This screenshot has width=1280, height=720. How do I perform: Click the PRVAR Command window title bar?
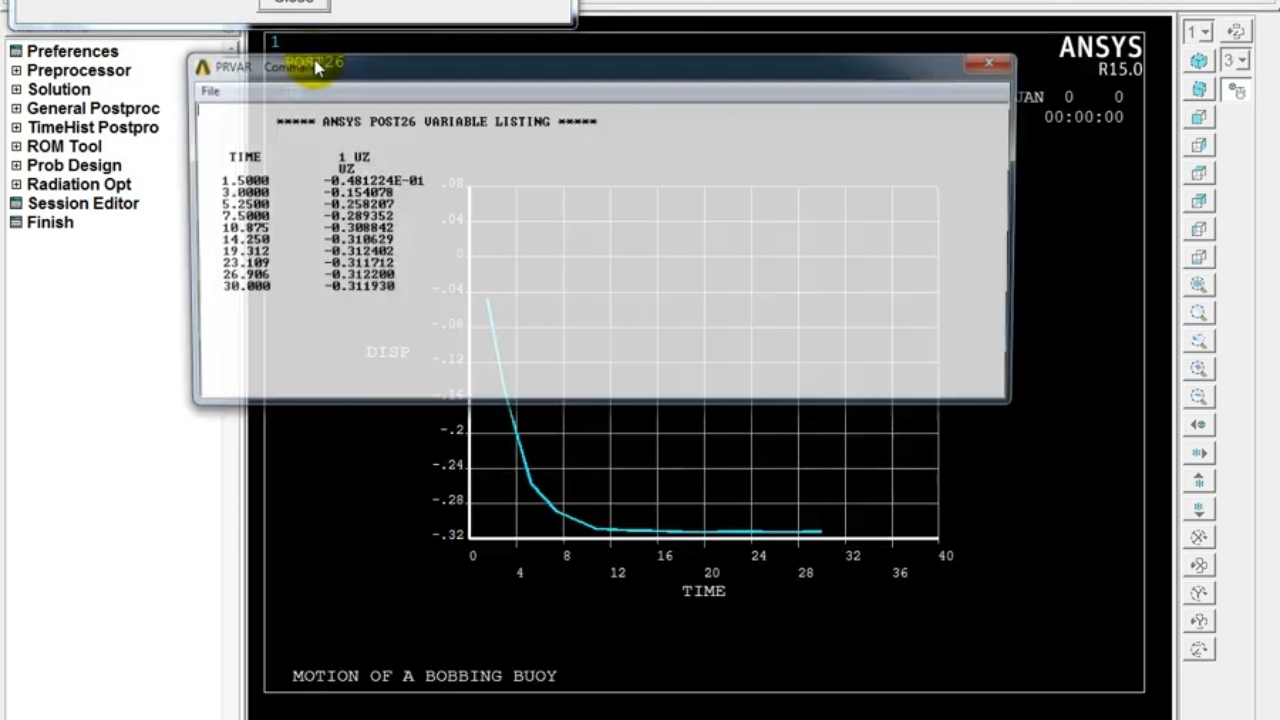click(x=600, y=67)
